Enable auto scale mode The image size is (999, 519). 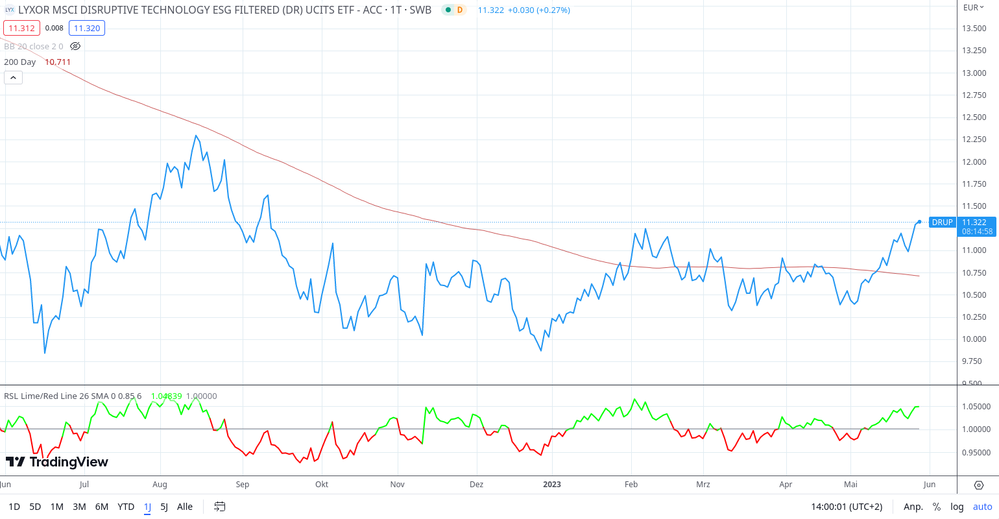pos(982,507)
